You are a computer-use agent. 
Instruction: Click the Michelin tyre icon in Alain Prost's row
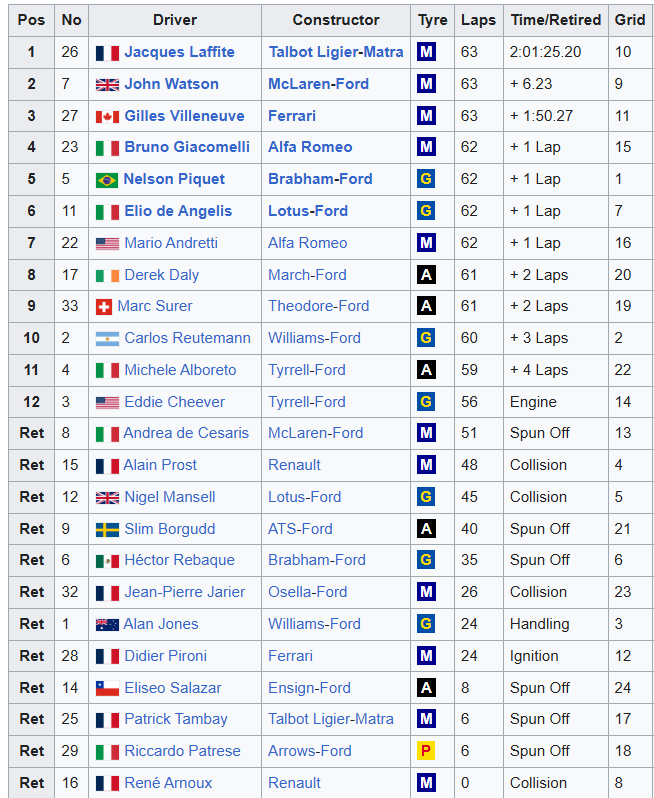(426, 465)
